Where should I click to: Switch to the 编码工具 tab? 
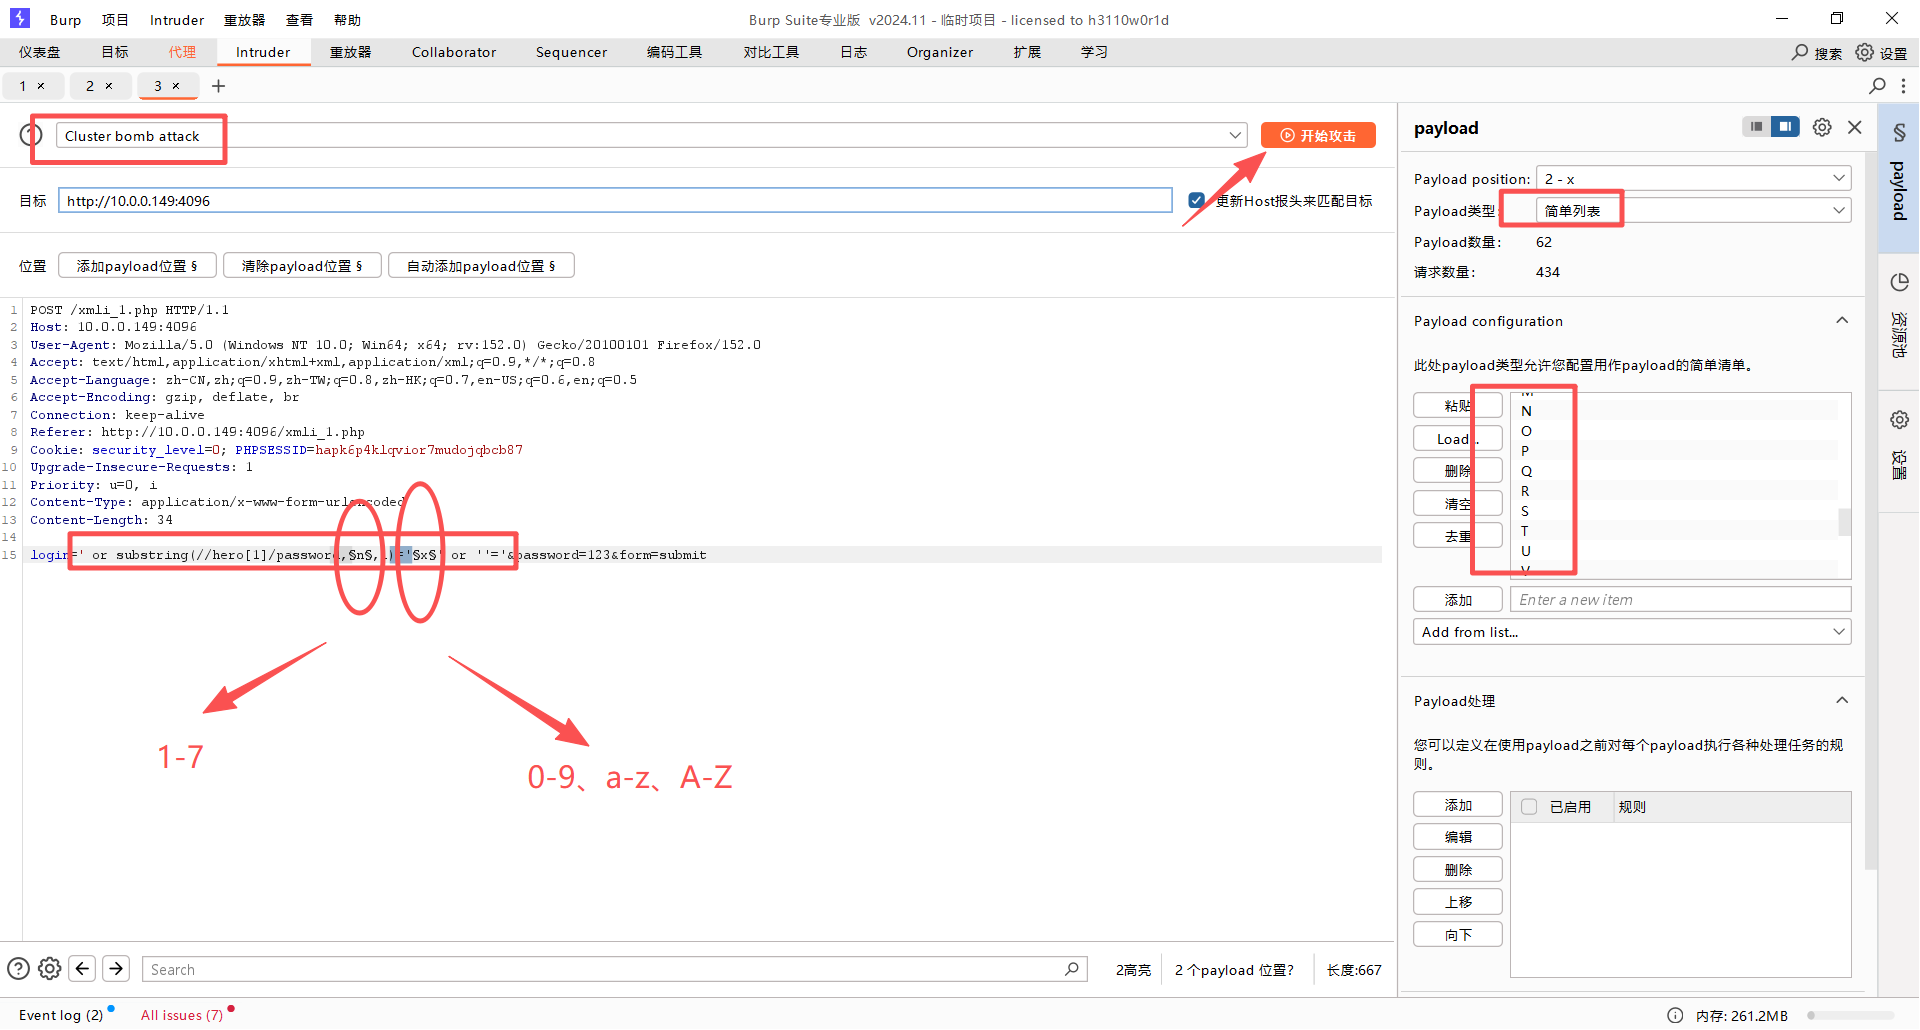(x=674, y=52)
